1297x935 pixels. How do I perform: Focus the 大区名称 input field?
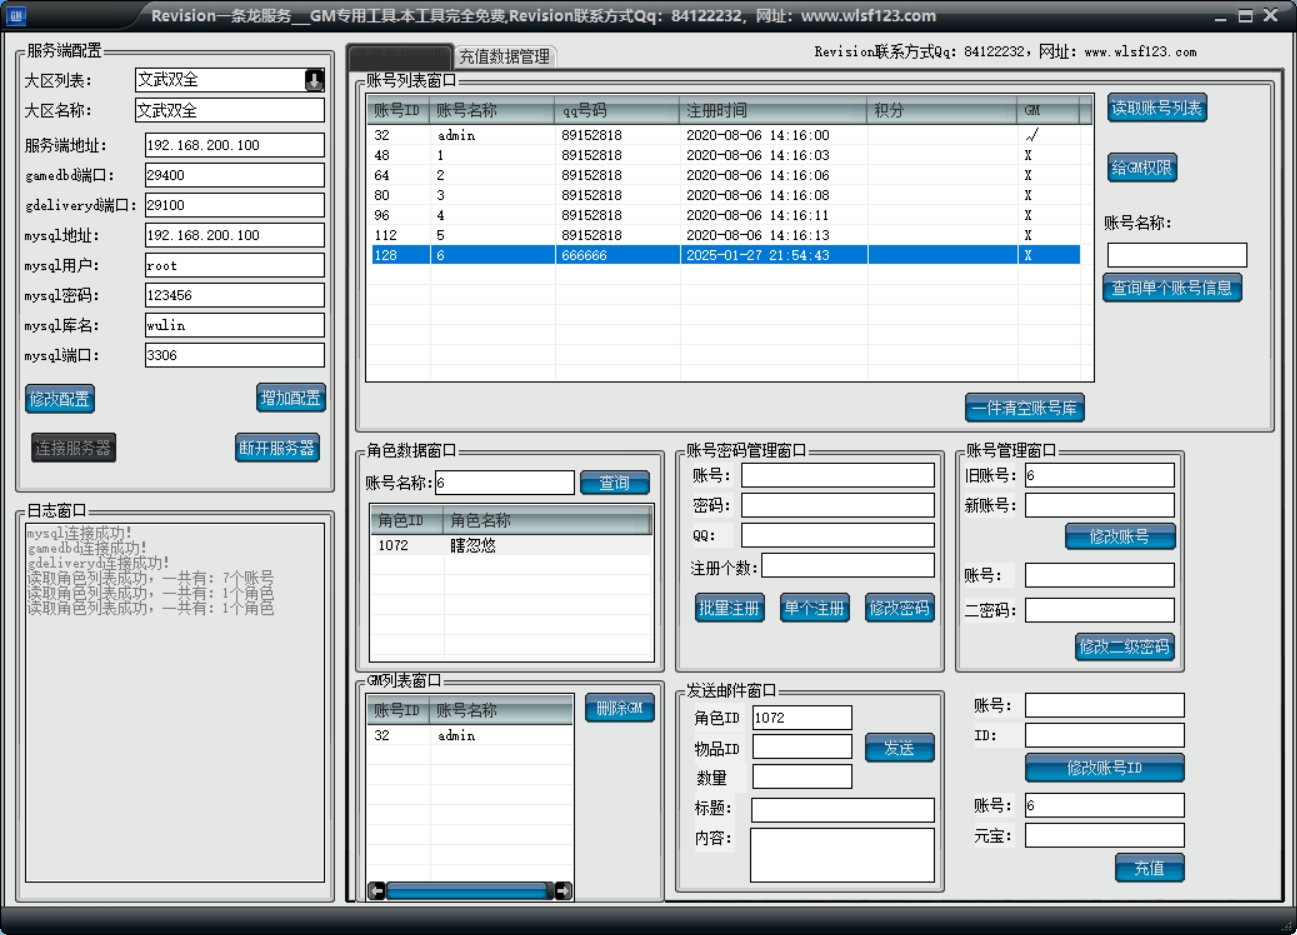230,110
